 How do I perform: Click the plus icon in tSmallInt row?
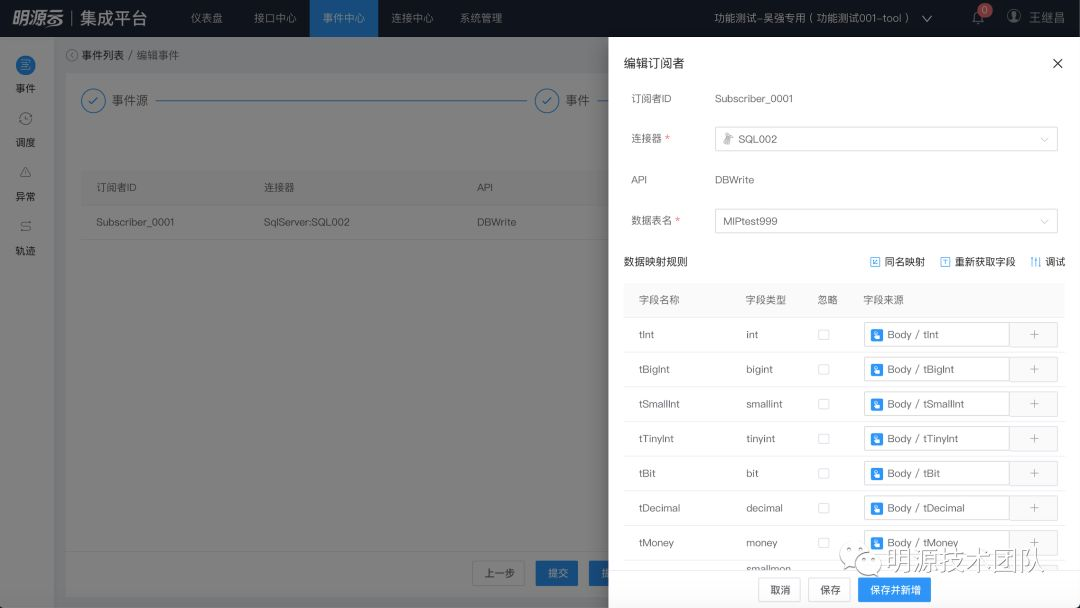coord(1034,404)
